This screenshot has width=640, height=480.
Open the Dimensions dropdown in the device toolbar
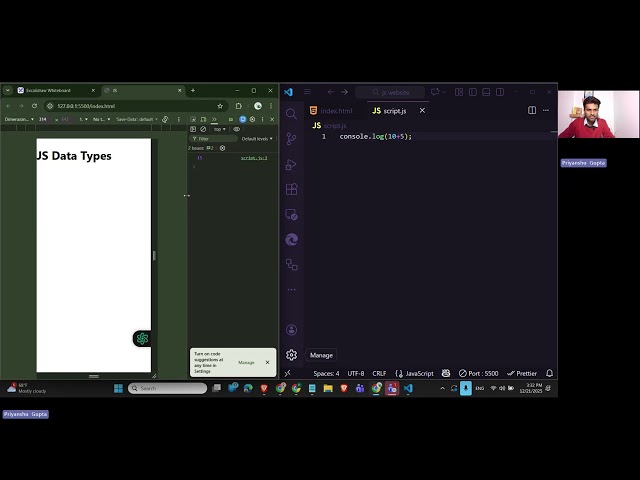19,119
